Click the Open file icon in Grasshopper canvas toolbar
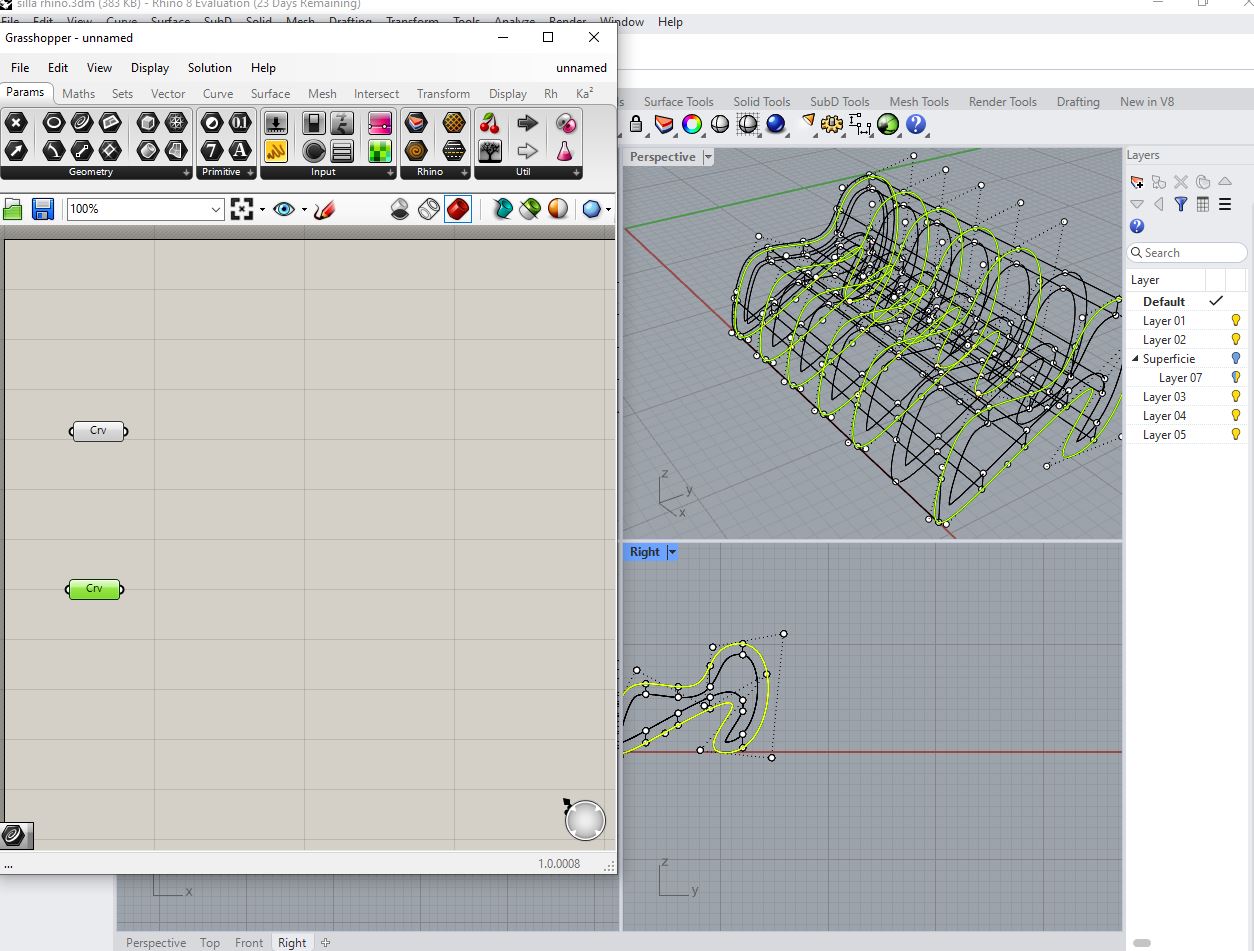 pyautogui.click(x=14, y=208)
